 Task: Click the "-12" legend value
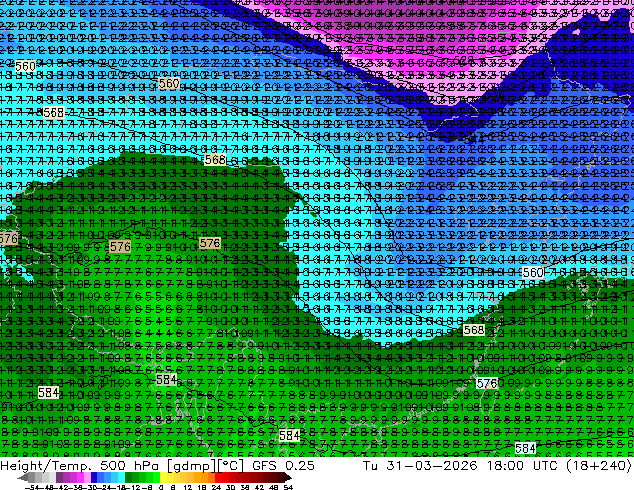pyautogui.click(x=135, y=487)
